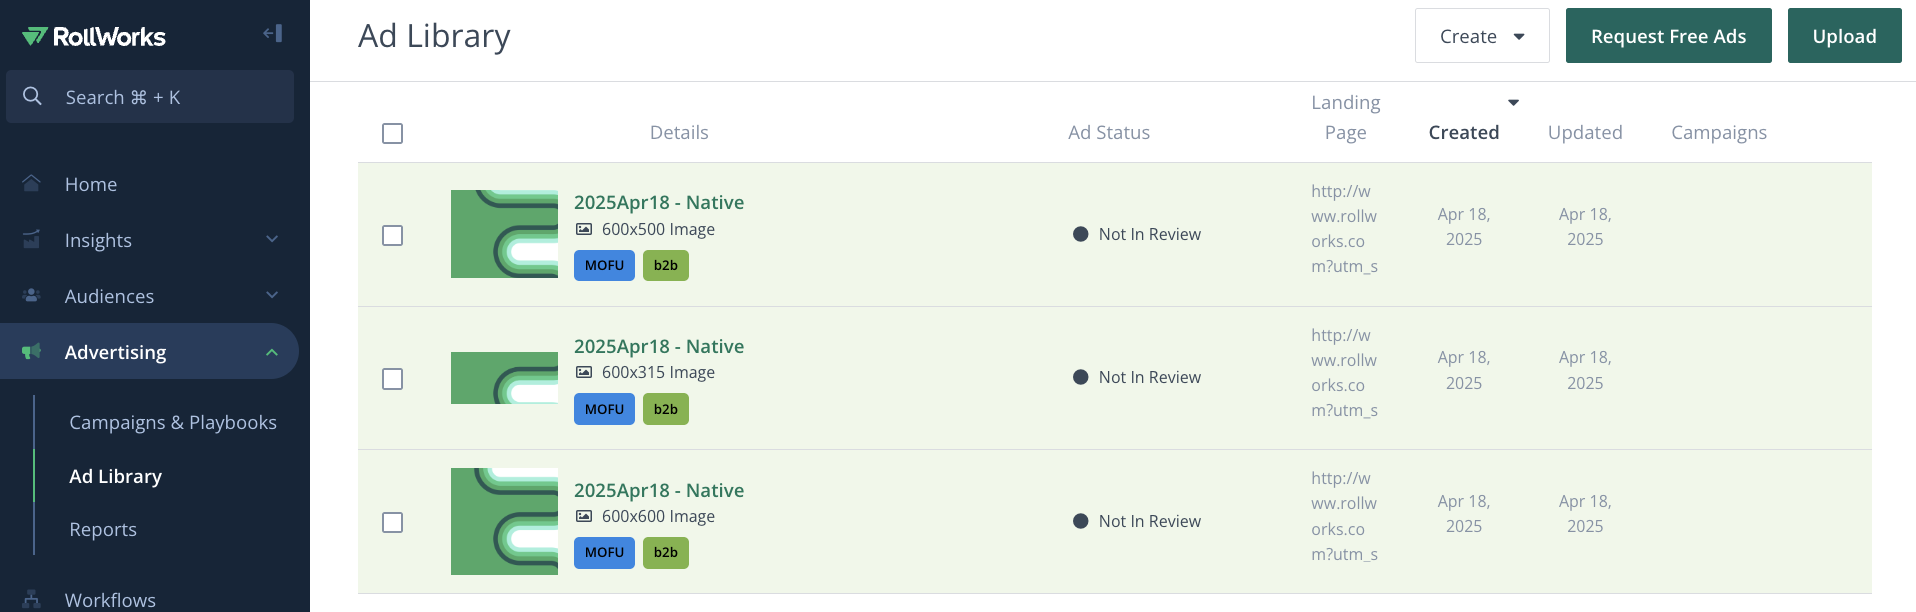Viewport: 1916px width, 612px height.
Task: Click thumbnail of 600x315 Image ad
Action: tap(504, 378)
